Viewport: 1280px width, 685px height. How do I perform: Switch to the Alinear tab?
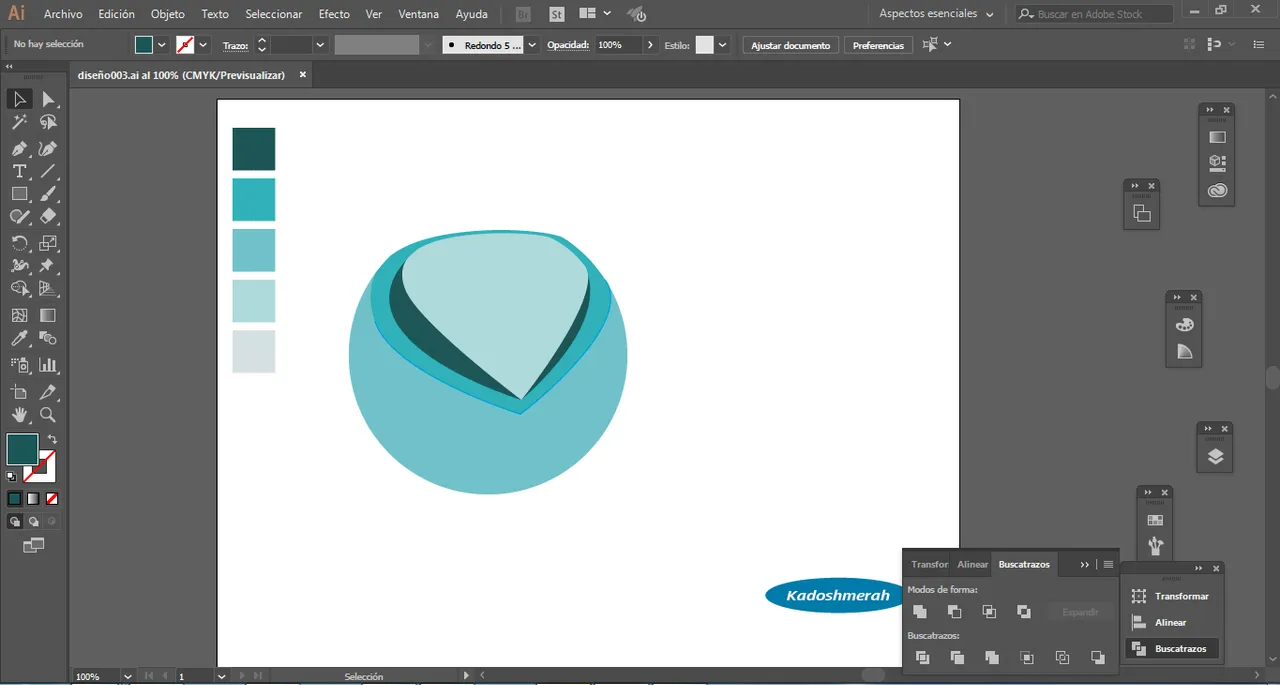(x=972, y=564)
